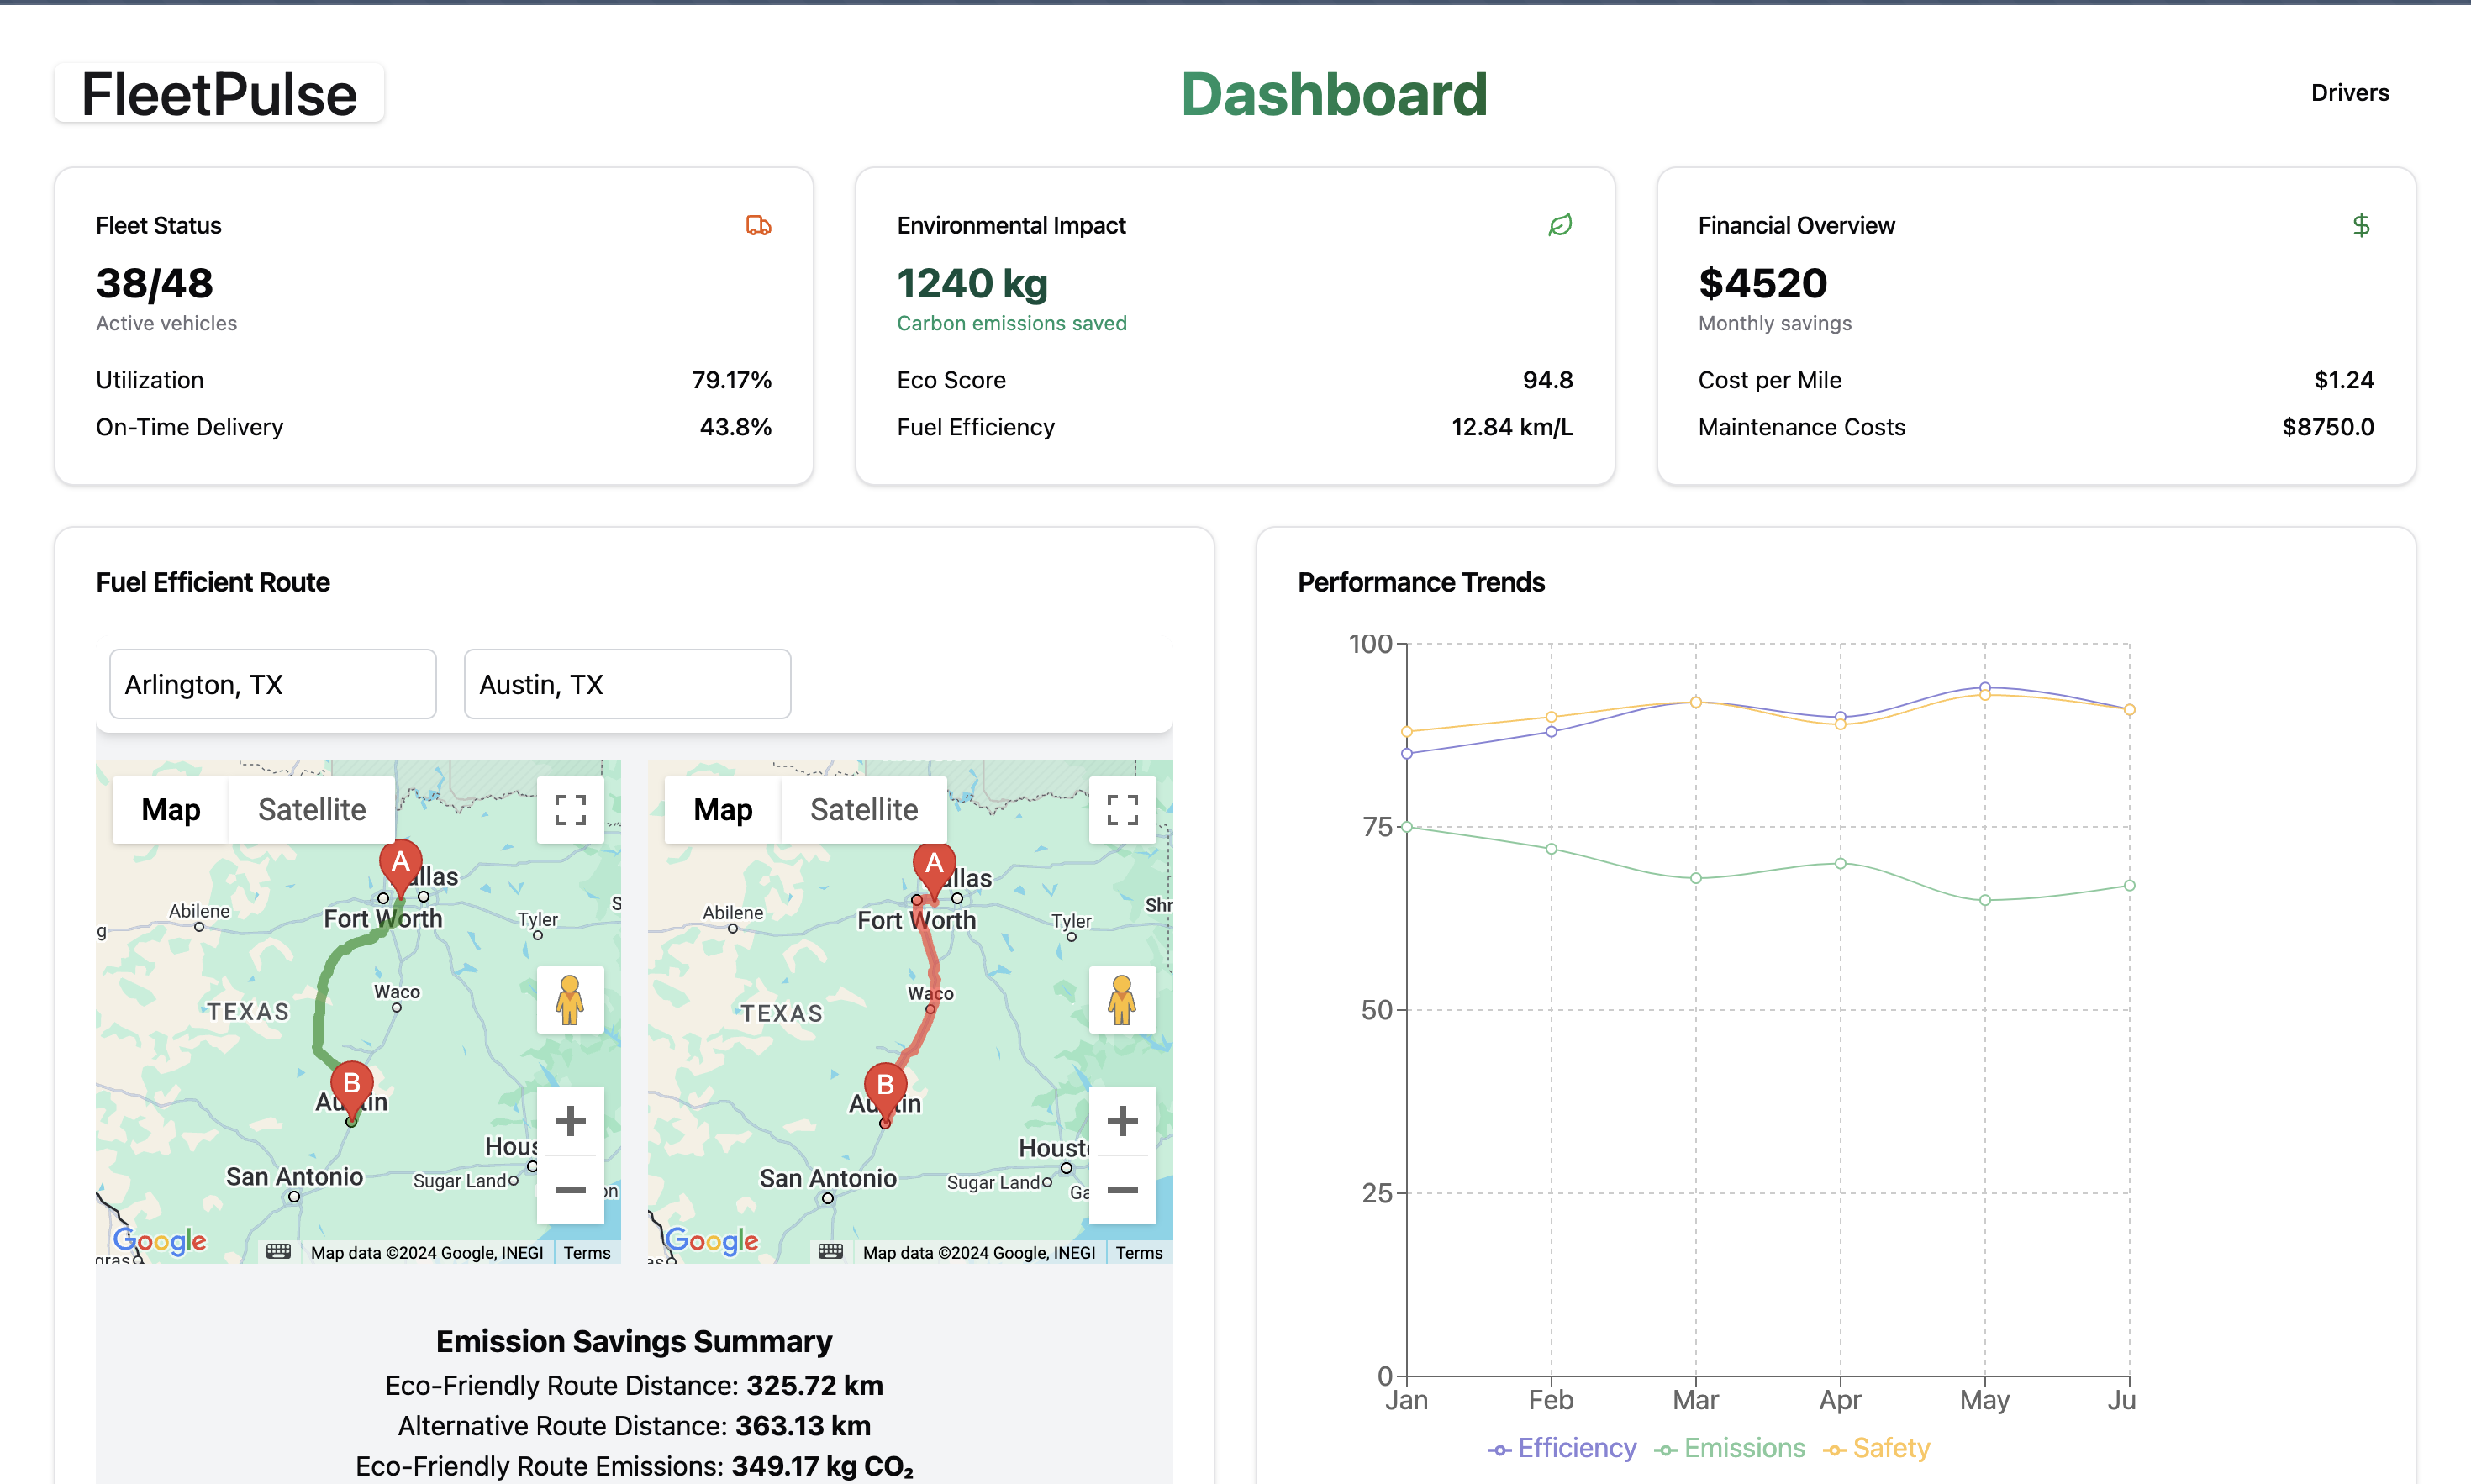Zoom in on the left map
Screen dimensions: 2471x1484
point(570,1121)
